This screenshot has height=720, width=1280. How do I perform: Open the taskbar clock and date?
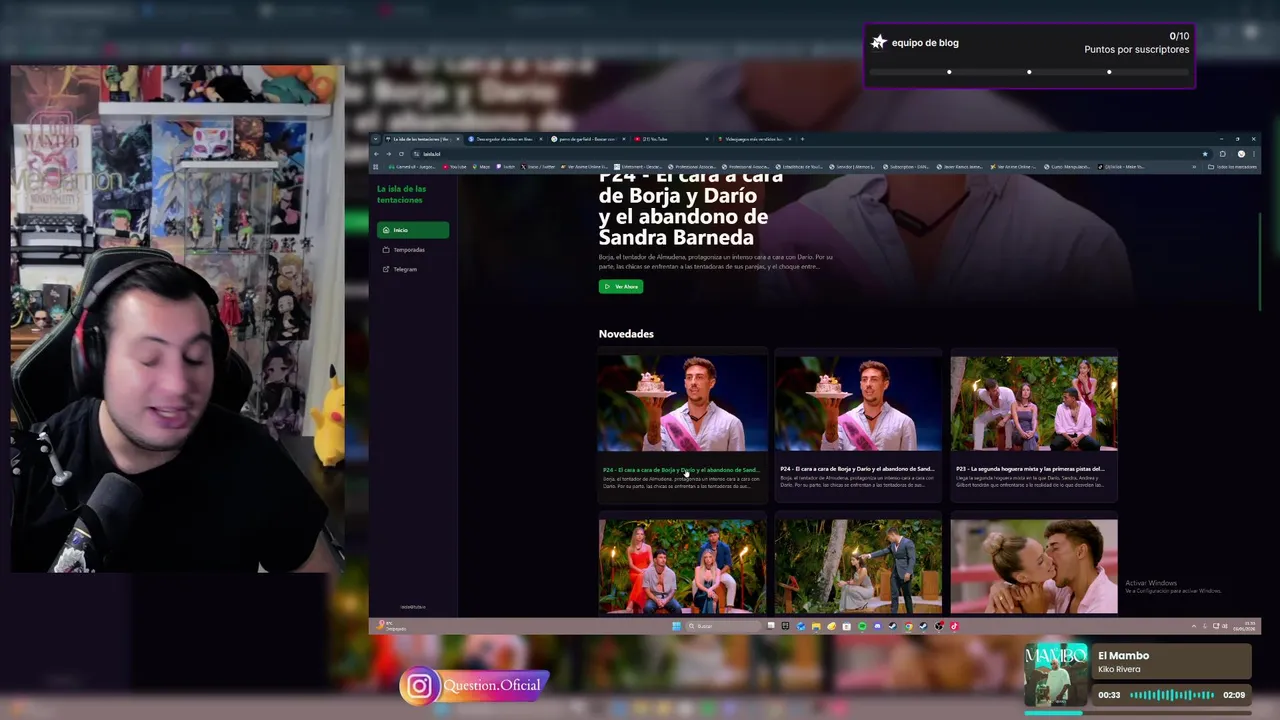pyautogui.click(x=1244, y=626)
